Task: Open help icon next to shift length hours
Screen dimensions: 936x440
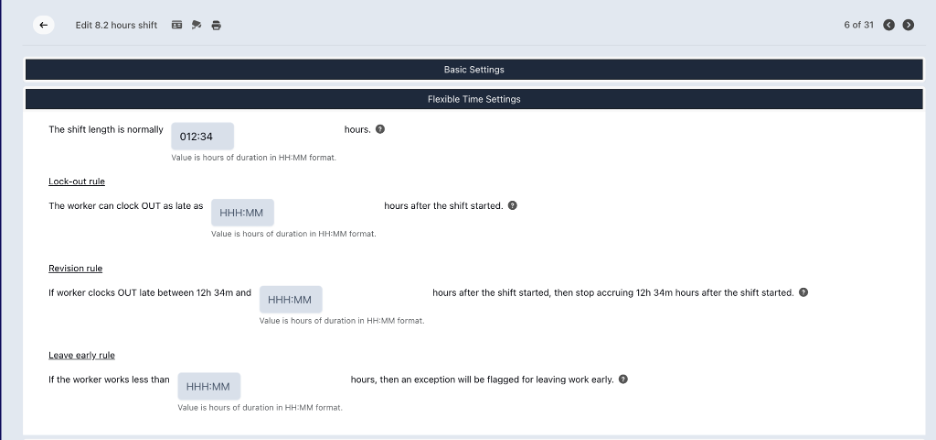Action: click(x=380, y=129)
